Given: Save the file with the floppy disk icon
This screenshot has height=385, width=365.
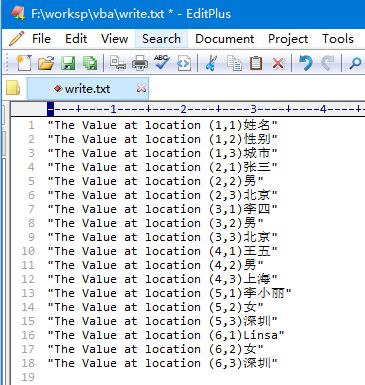Looking at the screenshot, I should (x=68, y=63).
